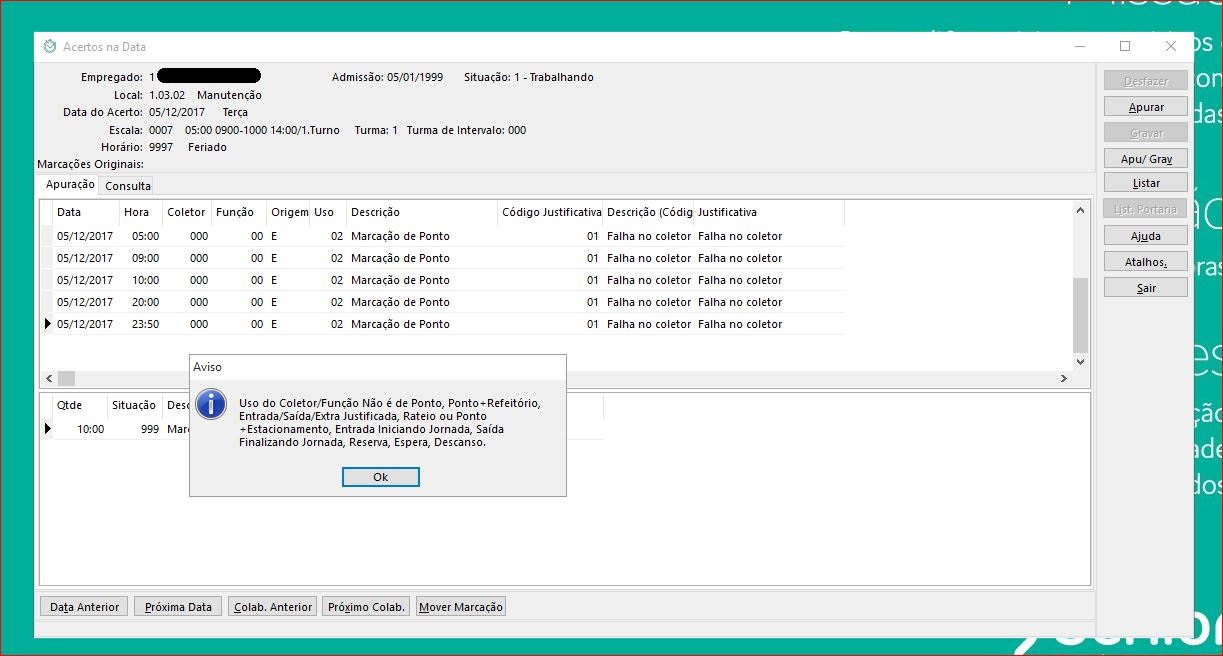Exit using the Sair button
This screenshot has height=656, width=1223.
pos(1146,288)
